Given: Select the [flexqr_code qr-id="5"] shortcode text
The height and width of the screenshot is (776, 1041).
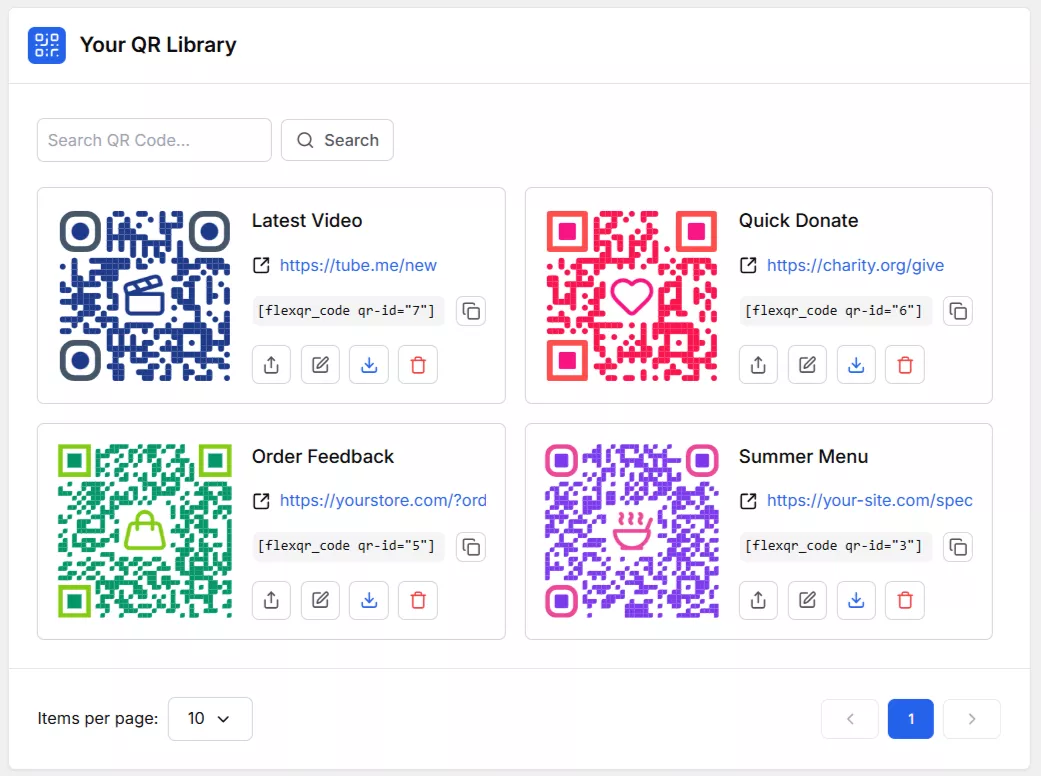Looking at the screenshot, I should pos(346,546).
